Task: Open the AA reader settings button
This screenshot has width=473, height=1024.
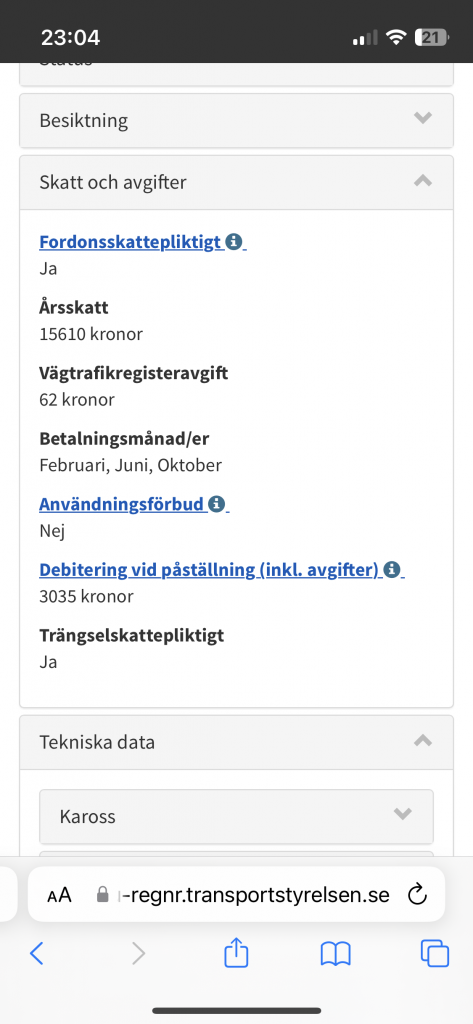Action: pos(59,895)
